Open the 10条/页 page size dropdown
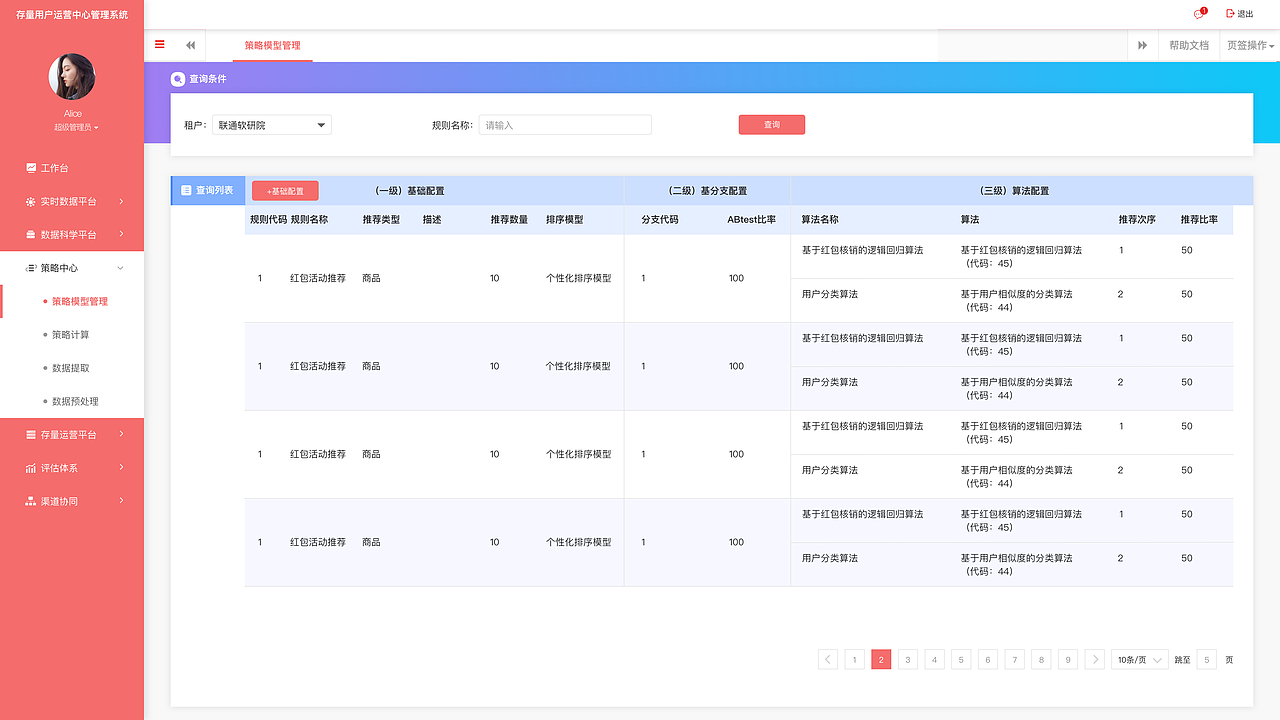The image size is (1280, 720). 1140,659
